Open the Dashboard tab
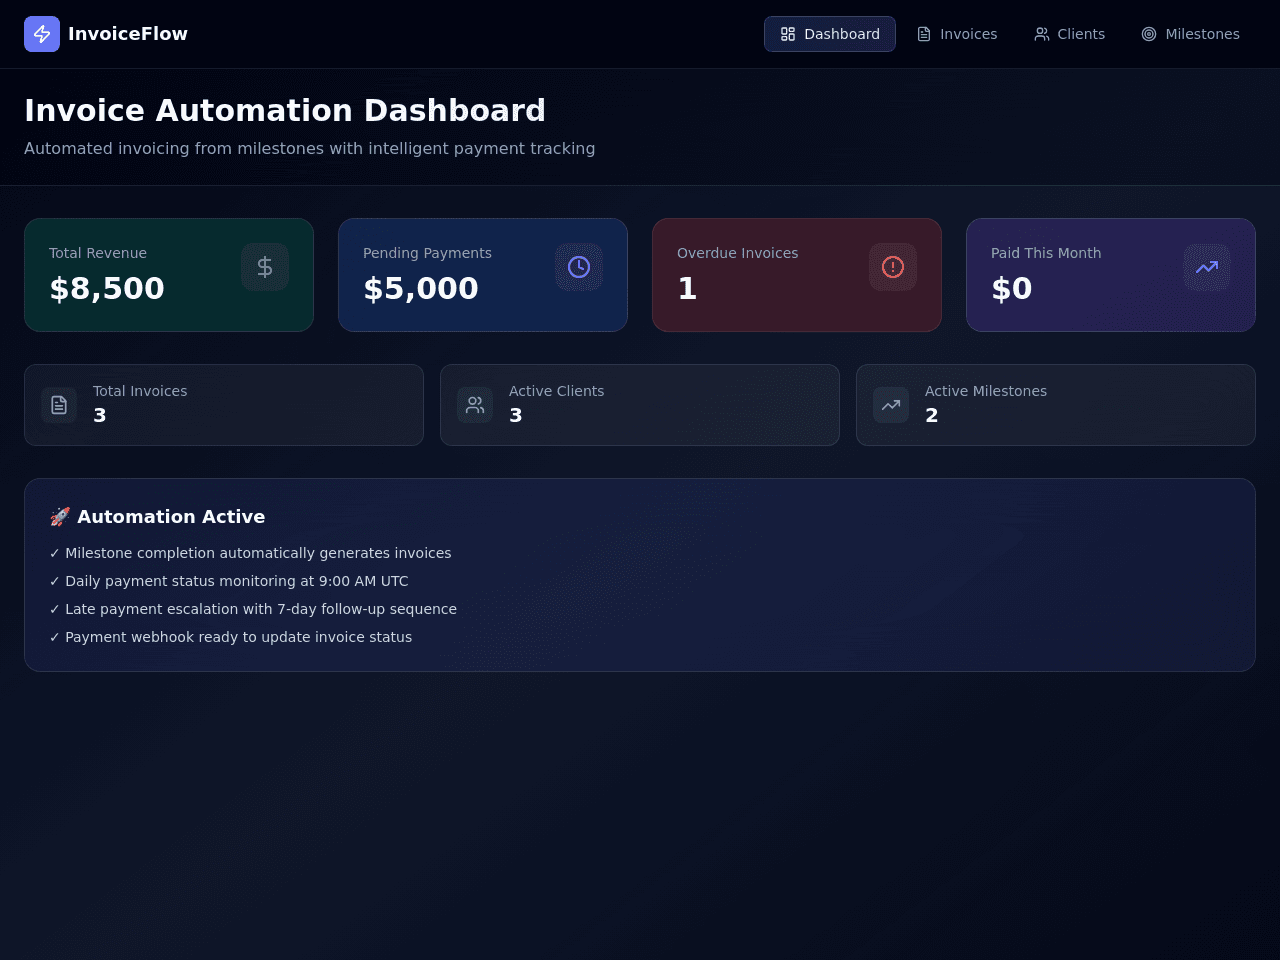The image size is (1280, 960). [x=830, y=34]
